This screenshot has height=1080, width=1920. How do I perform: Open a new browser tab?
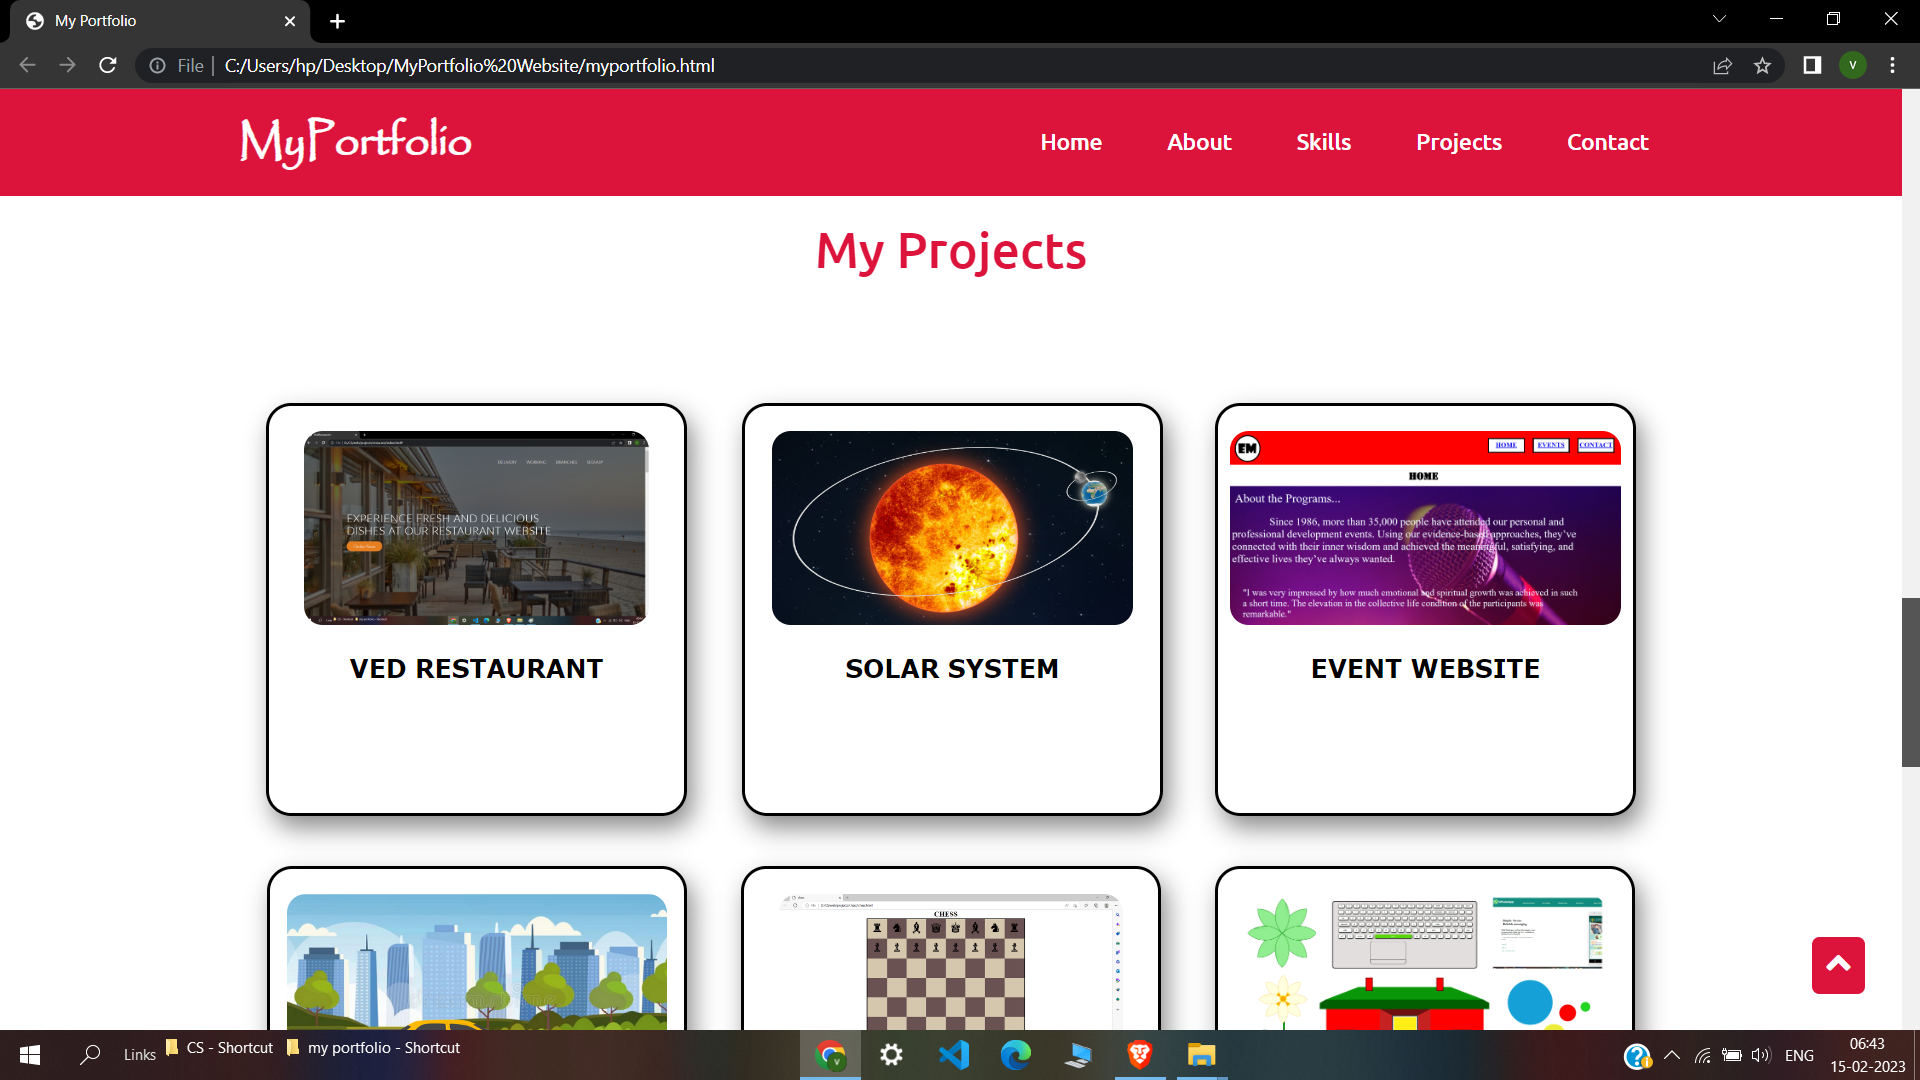pyautogui.click(x=337, y=21)
